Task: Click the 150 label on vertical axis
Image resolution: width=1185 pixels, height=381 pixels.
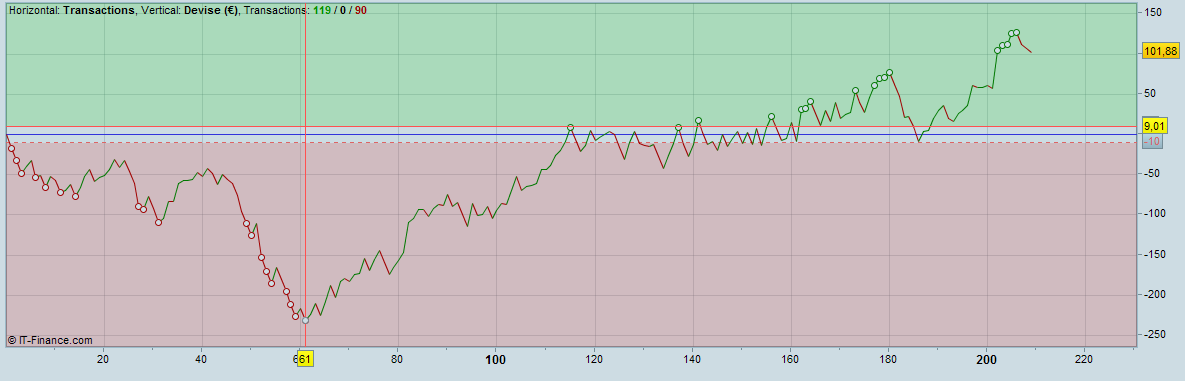Action: coord(1153,13)
